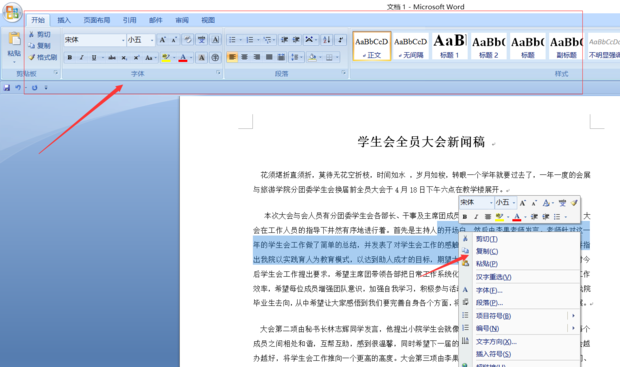Switch to the 页面布局 (Page Layout) tab

tap(97, 20)
